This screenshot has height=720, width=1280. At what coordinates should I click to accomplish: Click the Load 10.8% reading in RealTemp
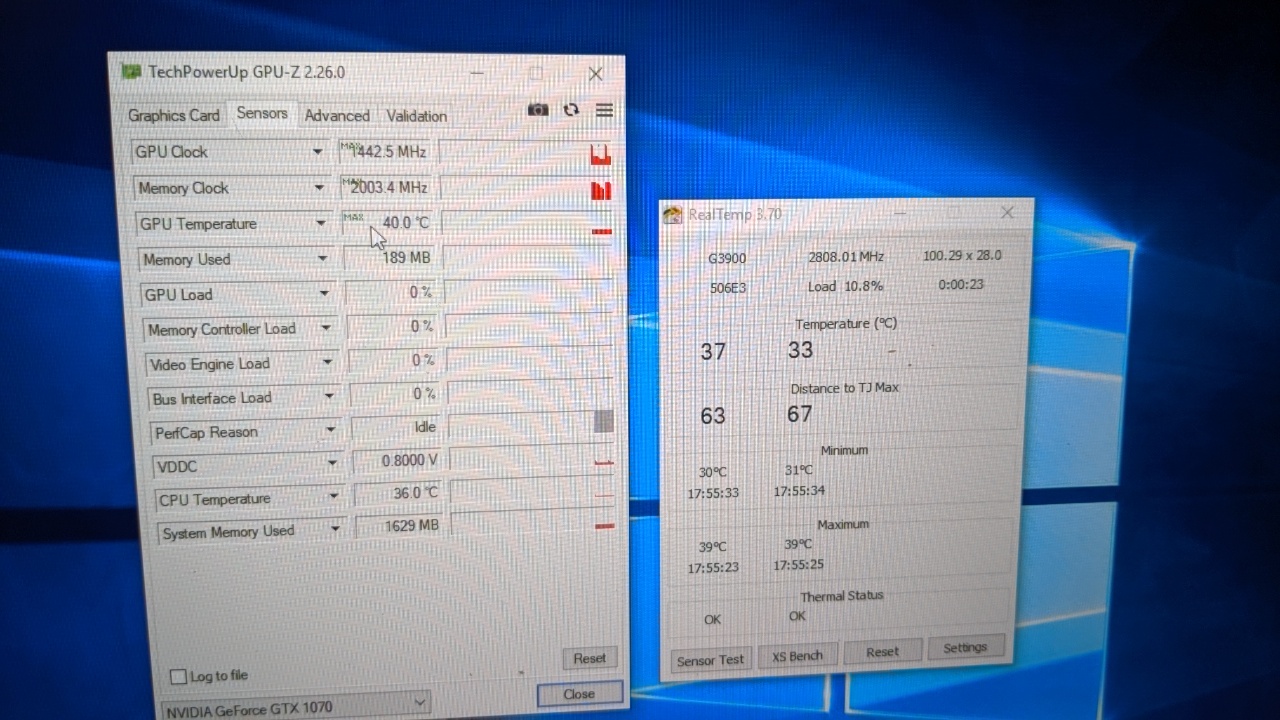point(846,286)
